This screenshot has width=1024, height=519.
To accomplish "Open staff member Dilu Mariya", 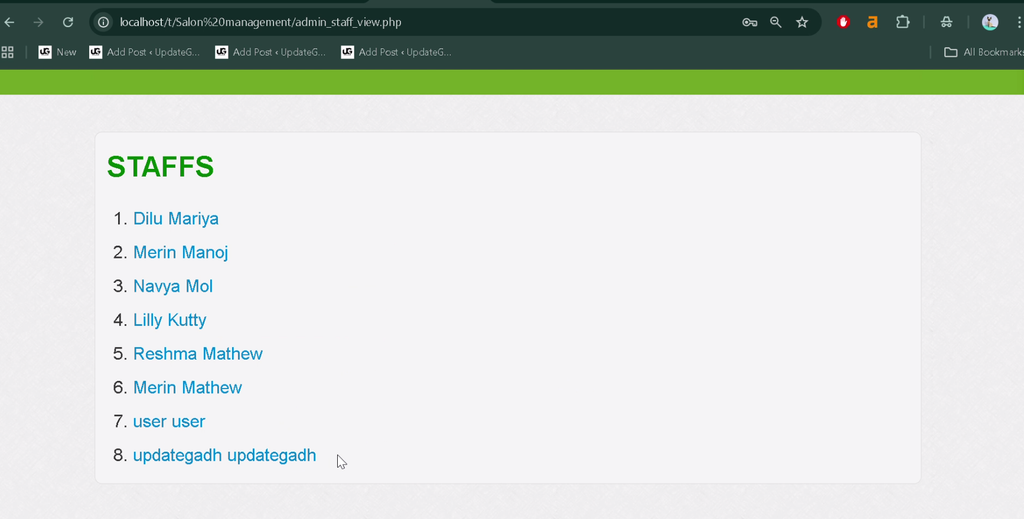I will [x=176, y=219].
